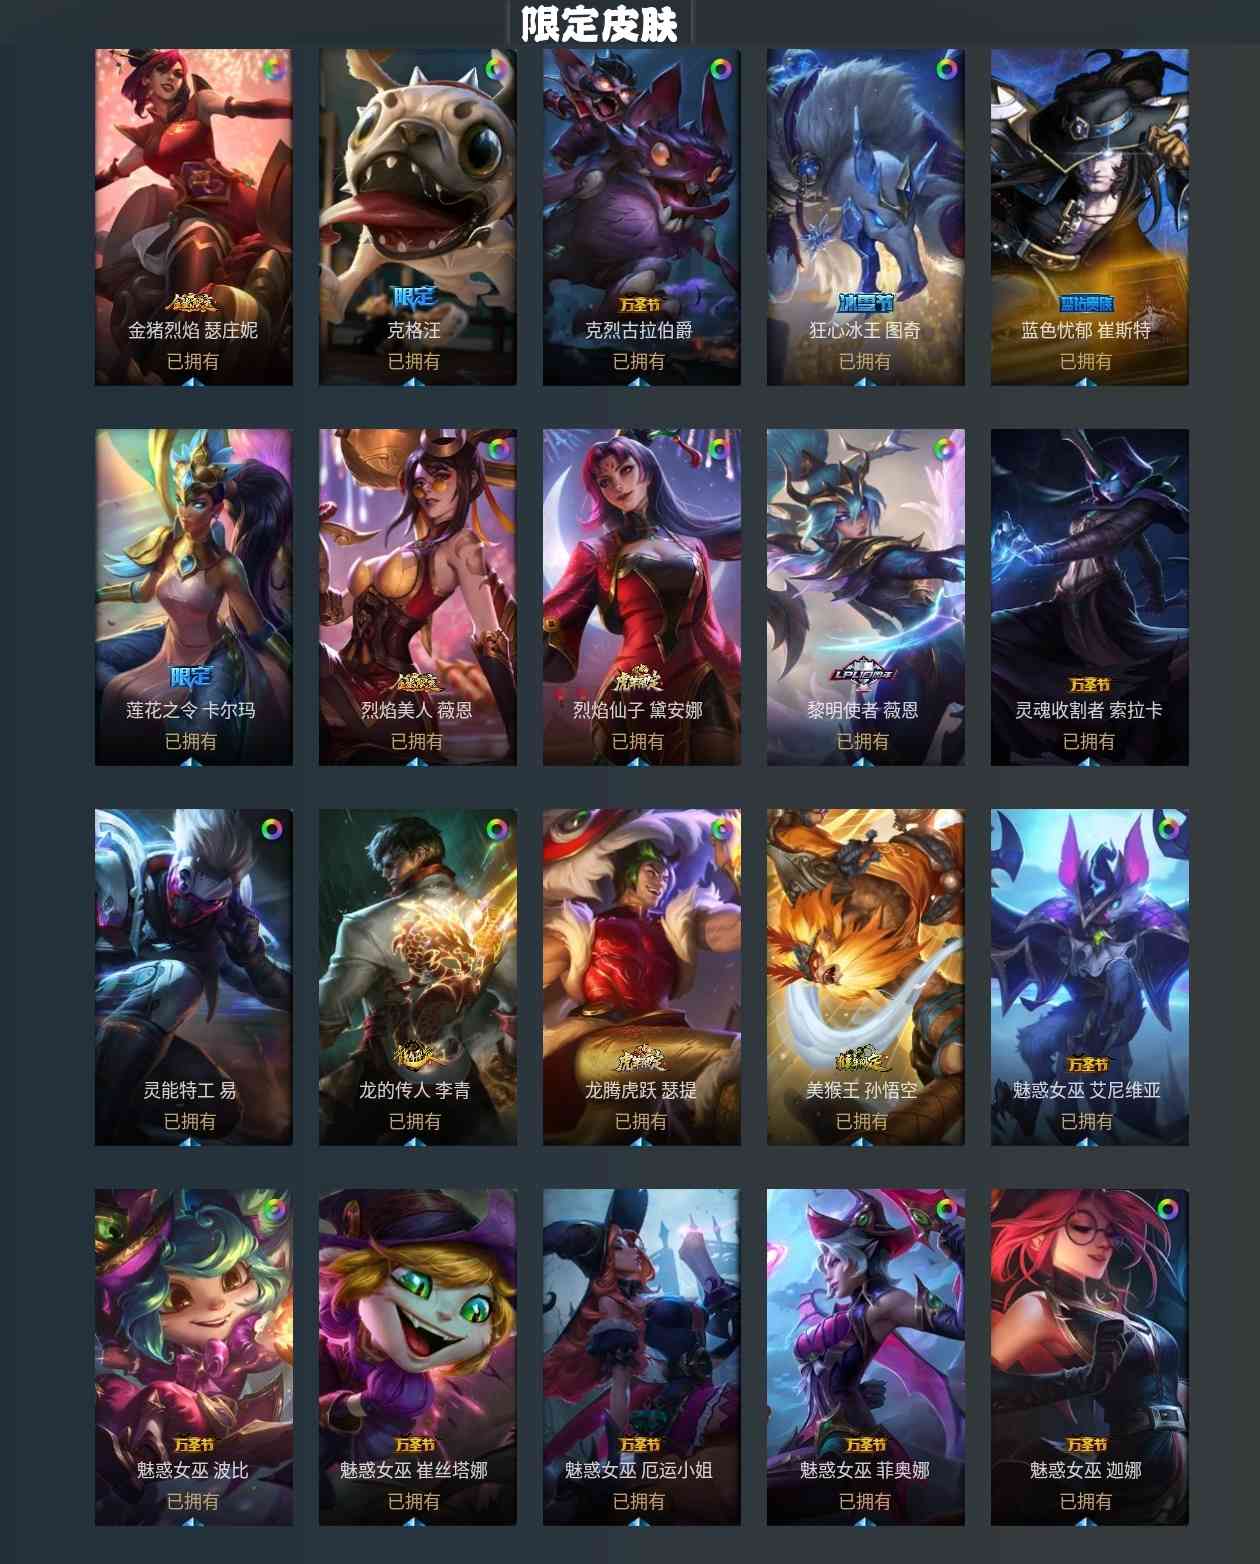Click chroma wheel on 狂心冰王 图奇 card
The height and width of the screenshot is (1564, 1260).
tap(945, 68)
